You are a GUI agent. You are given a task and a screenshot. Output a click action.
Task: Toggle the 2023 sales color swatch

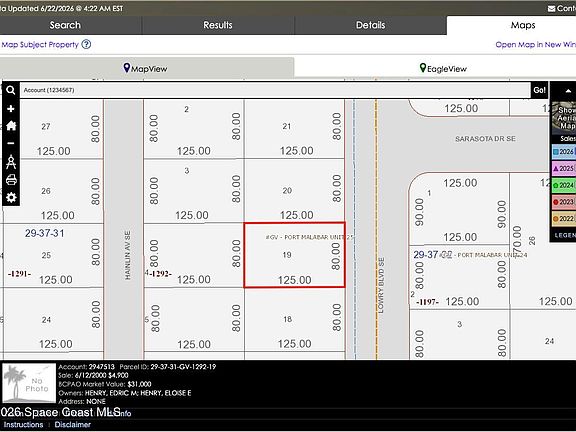pos(564,202)
